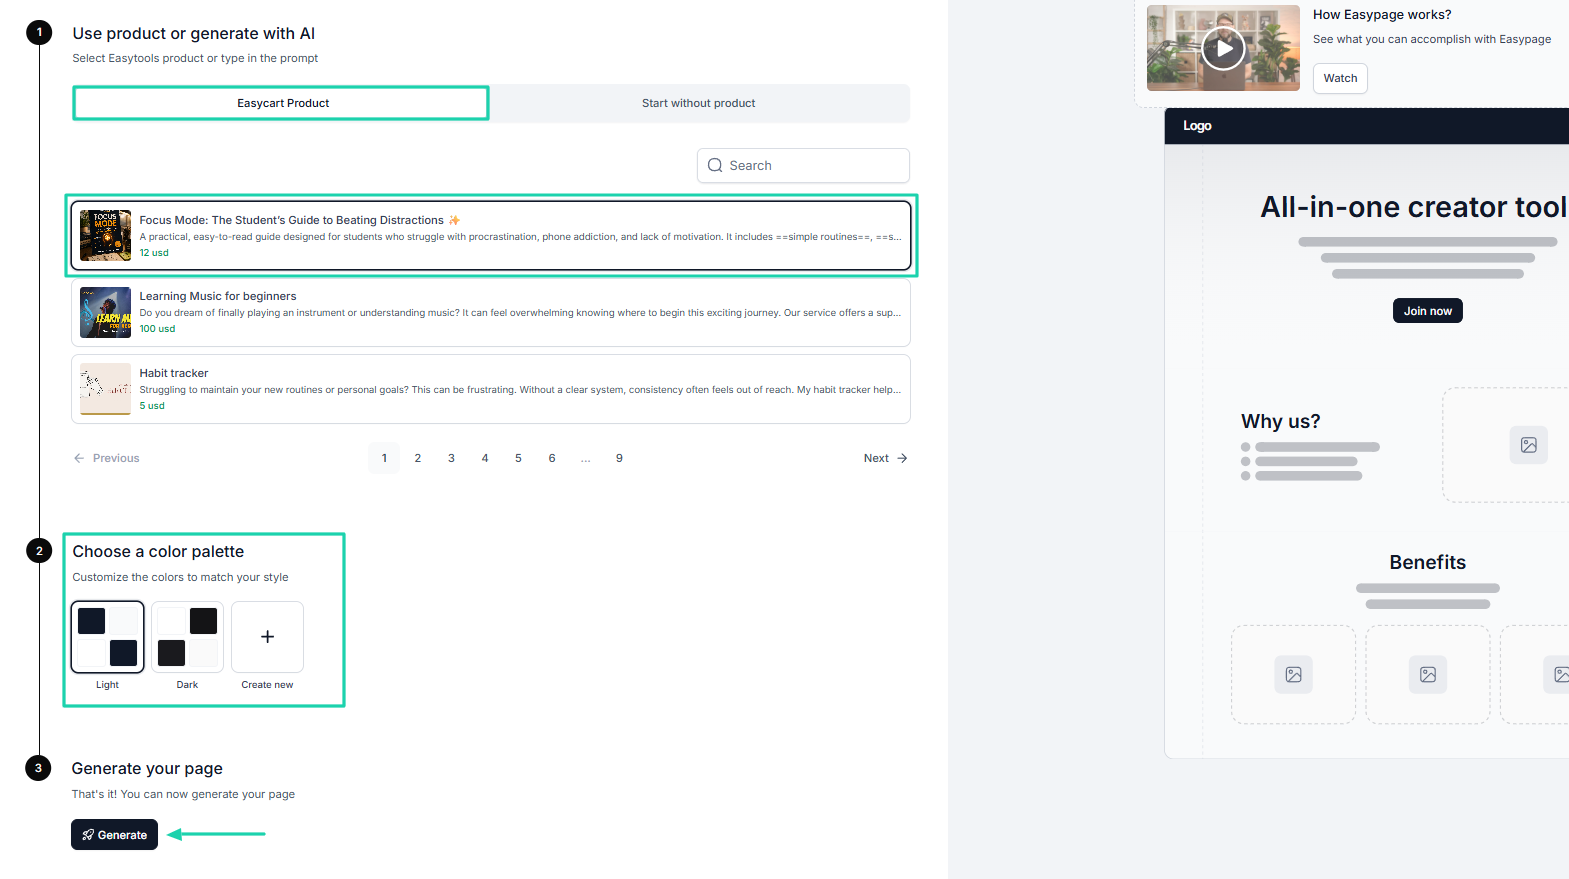Click the Benefits heading in preview
The width and height of the screenshot is (1569, 879).
coord(1427,562)
